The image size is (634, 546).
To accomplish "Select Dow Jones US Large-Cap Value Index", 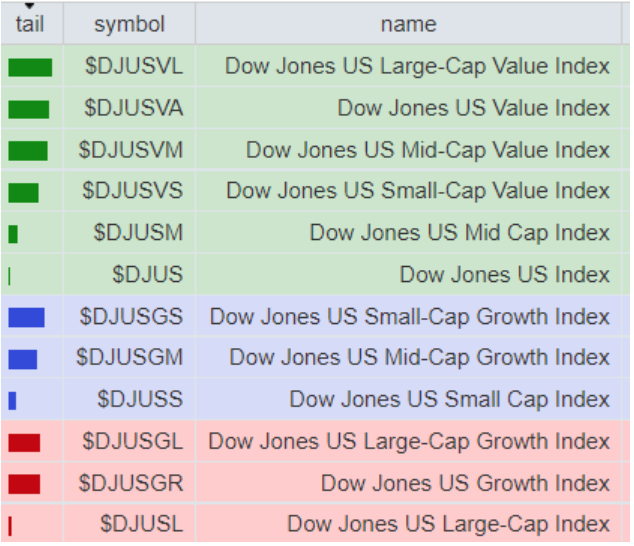I will (417, 66).
